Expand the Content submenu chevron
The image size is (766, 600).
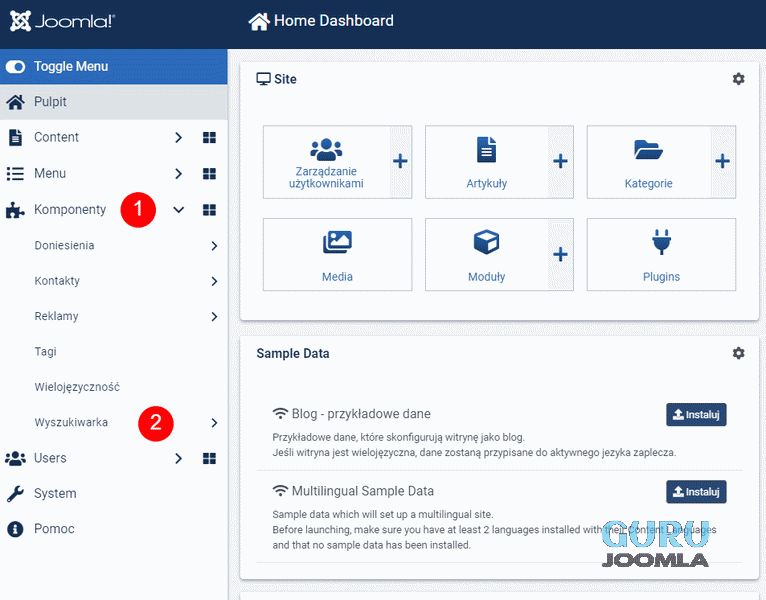[x=178, y=138]
